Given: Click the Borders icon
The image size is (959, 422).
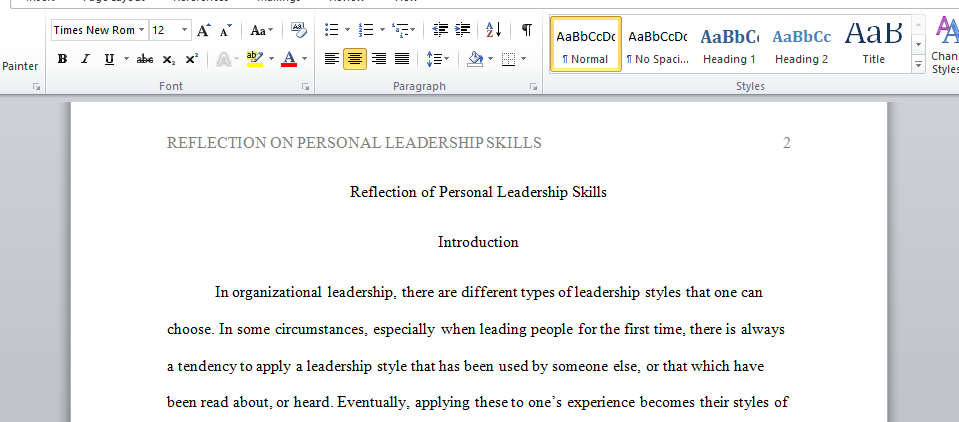Looking at the screenshot, I should click(508, 59).
